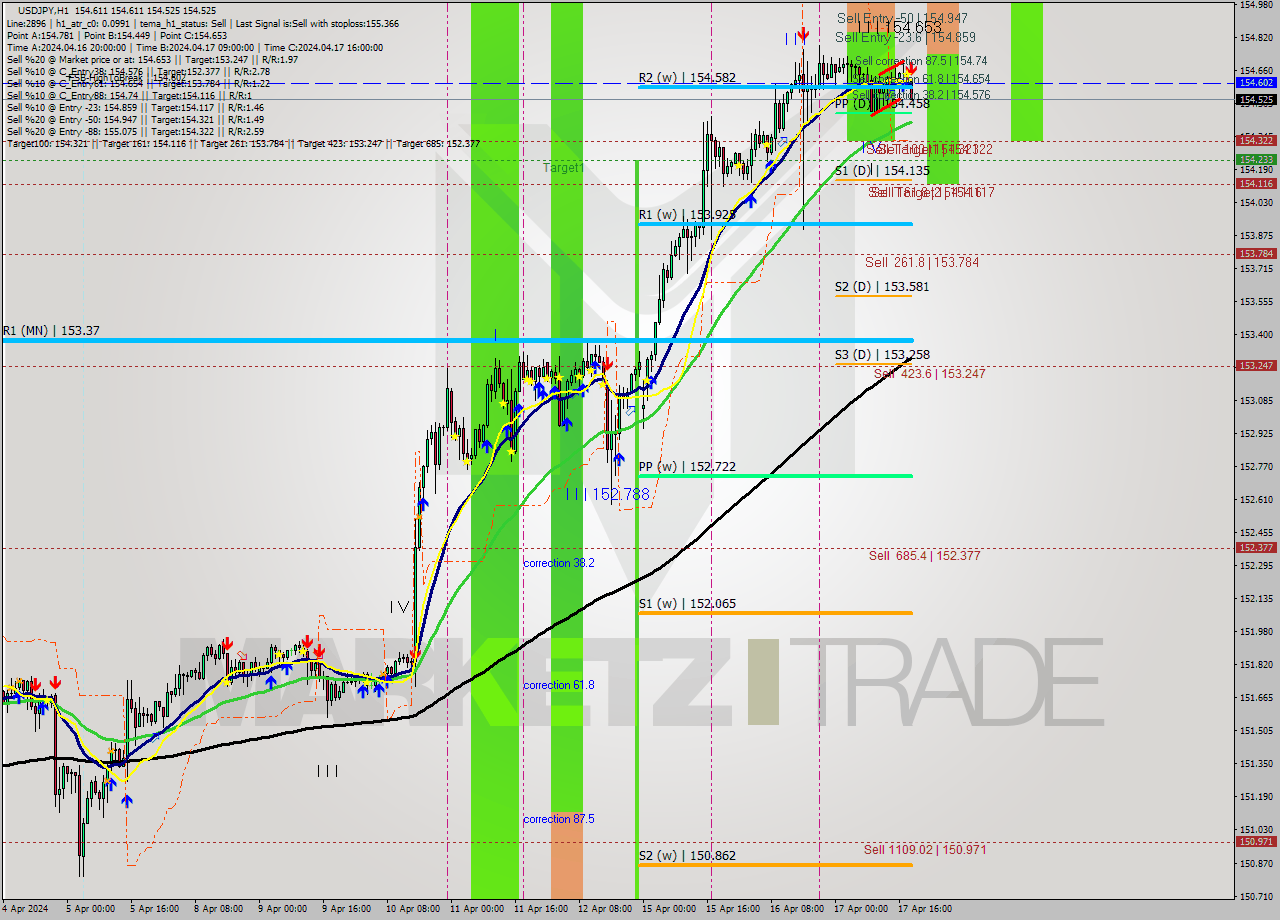Select the PP (w) | 152.722 pivot label
Screen dimensions: 1280x920
click(687, 466)
